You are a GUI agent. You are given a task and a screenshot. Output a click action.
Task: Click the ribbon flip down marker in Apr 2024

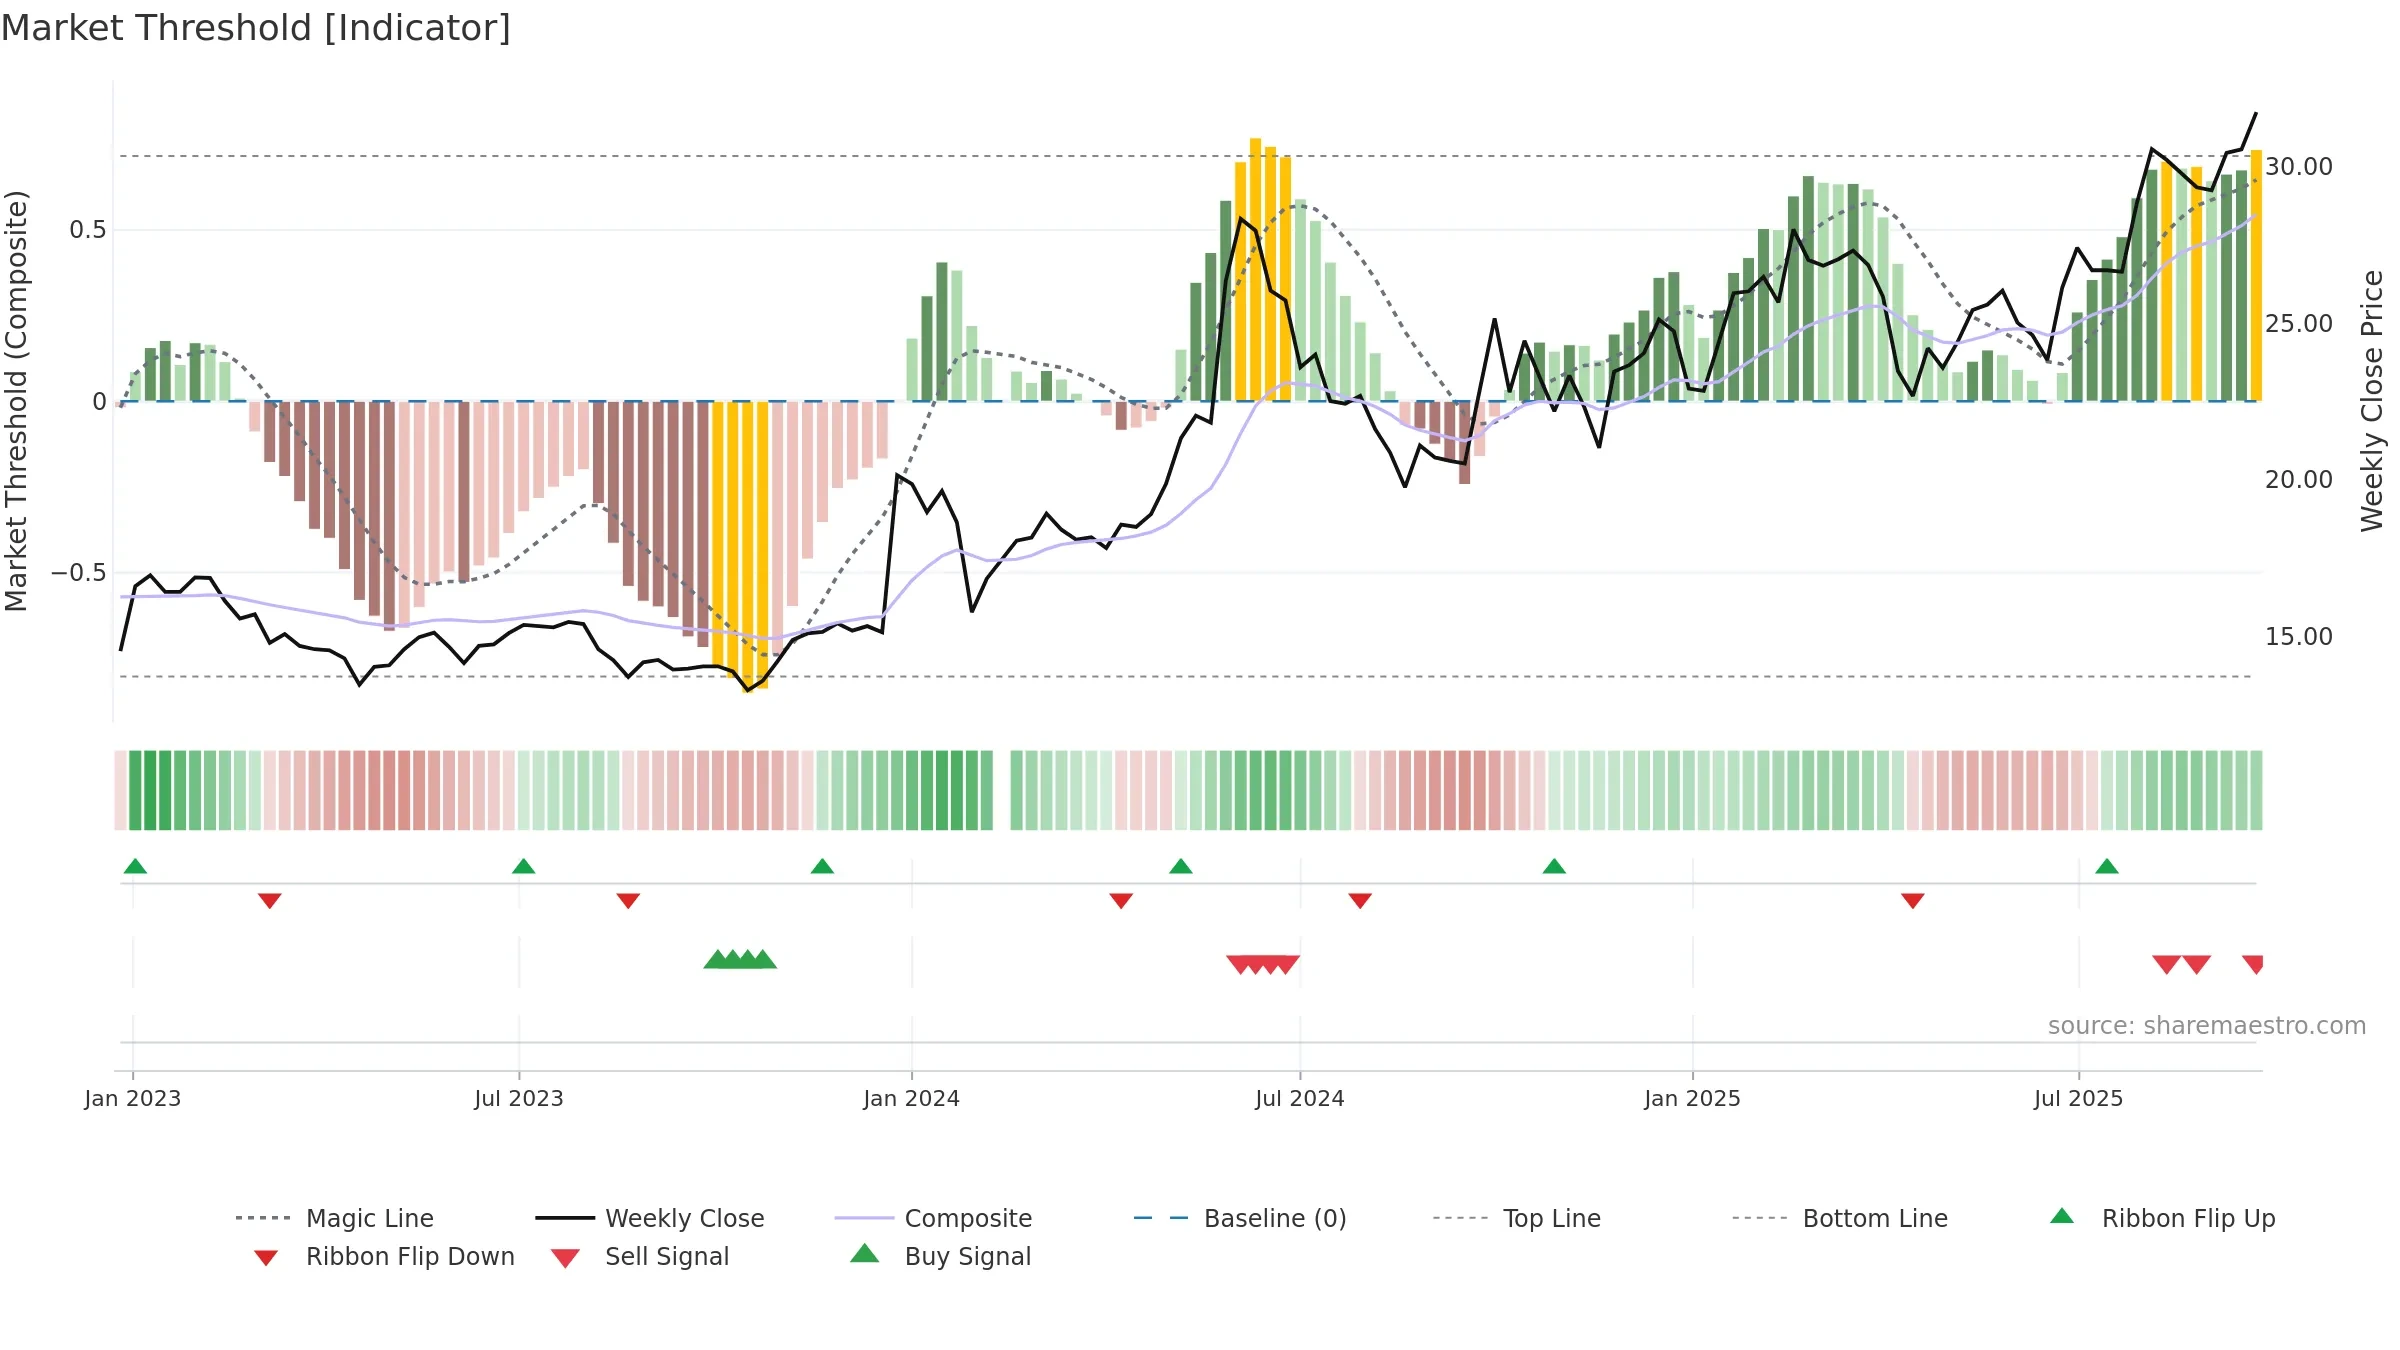coord(1121,901)
